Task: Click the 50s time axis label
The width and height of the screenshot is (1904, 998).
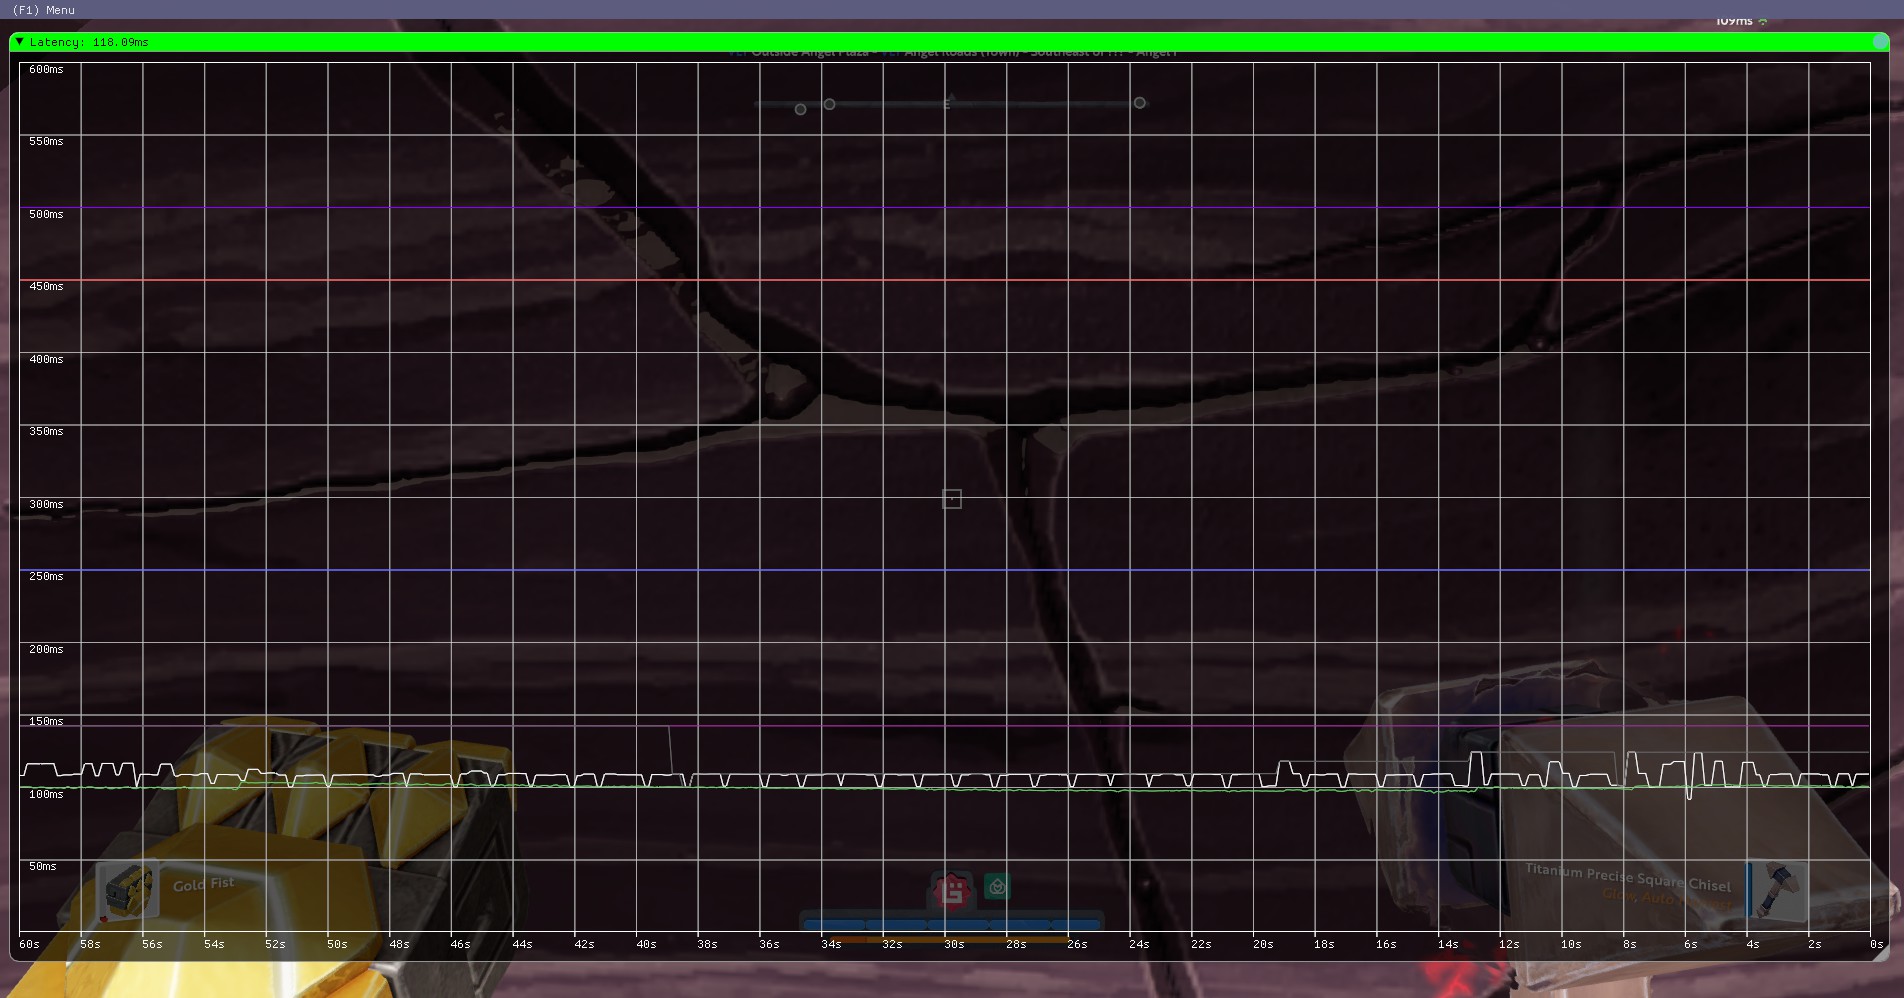Action: click(337, 944)
